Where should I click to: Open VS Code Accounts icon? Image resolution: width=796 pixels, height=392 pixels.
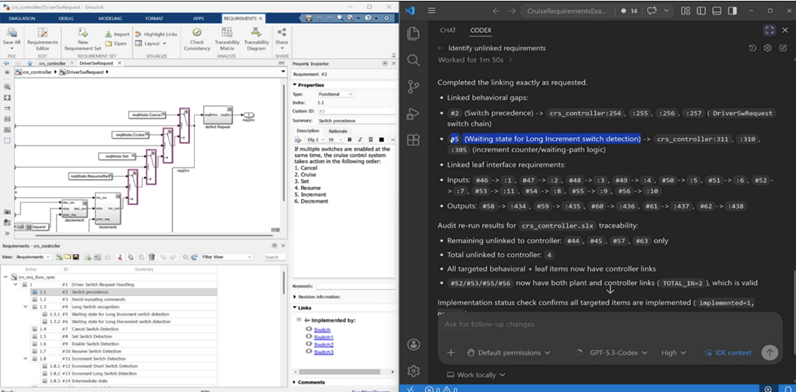pos(414,344)
